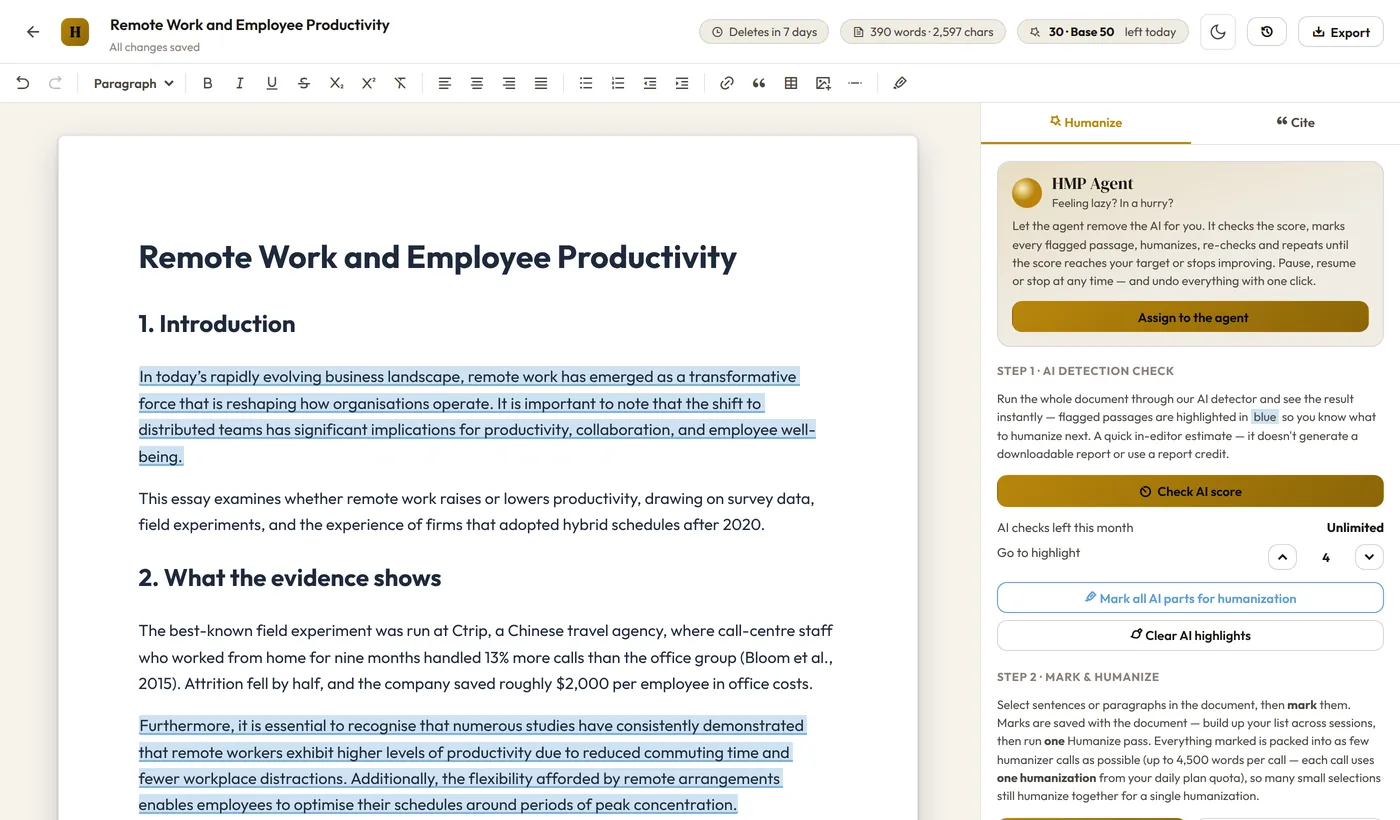The image size is (1400, 820).
Task: Toggle bold formatting
Action: [x=208, y=84]
